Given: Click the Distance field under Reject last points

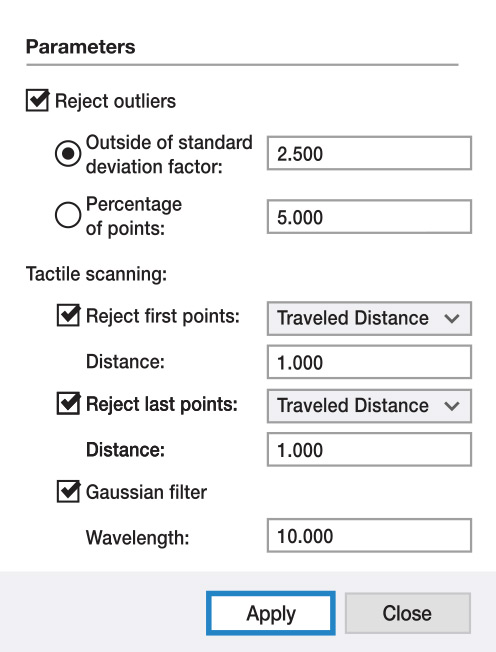Looking at the screenshot, I should coord(369,449).
